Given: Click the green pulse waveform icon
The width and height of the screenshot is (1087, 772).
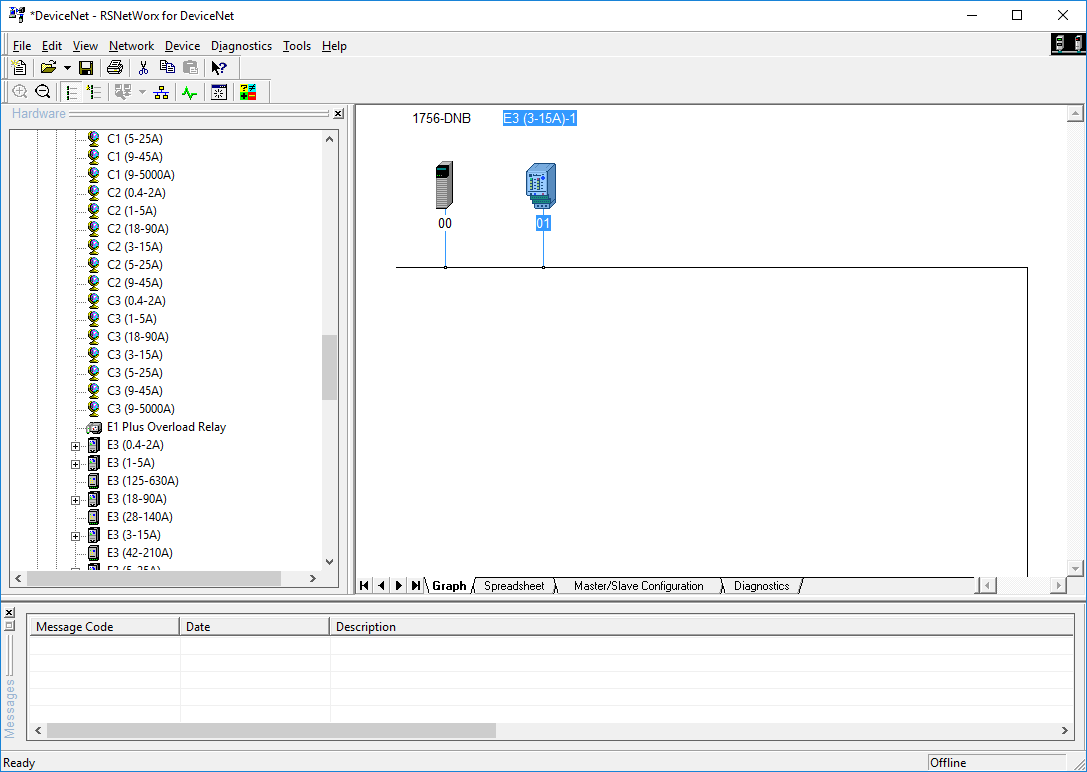Looking at the screenshot, I should click(189, 91).
